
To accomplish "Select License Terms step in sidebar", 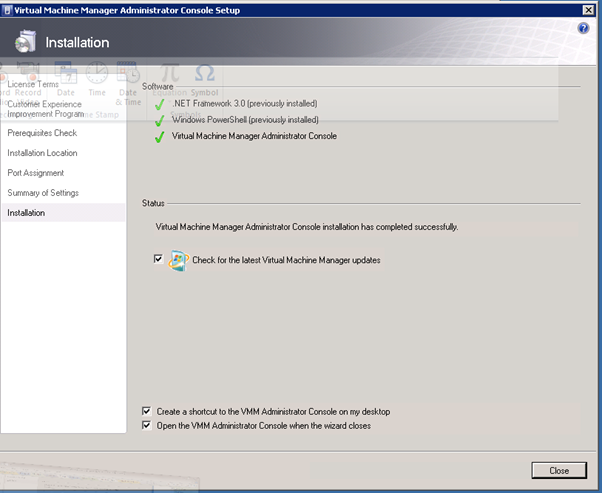I will 33,84.
